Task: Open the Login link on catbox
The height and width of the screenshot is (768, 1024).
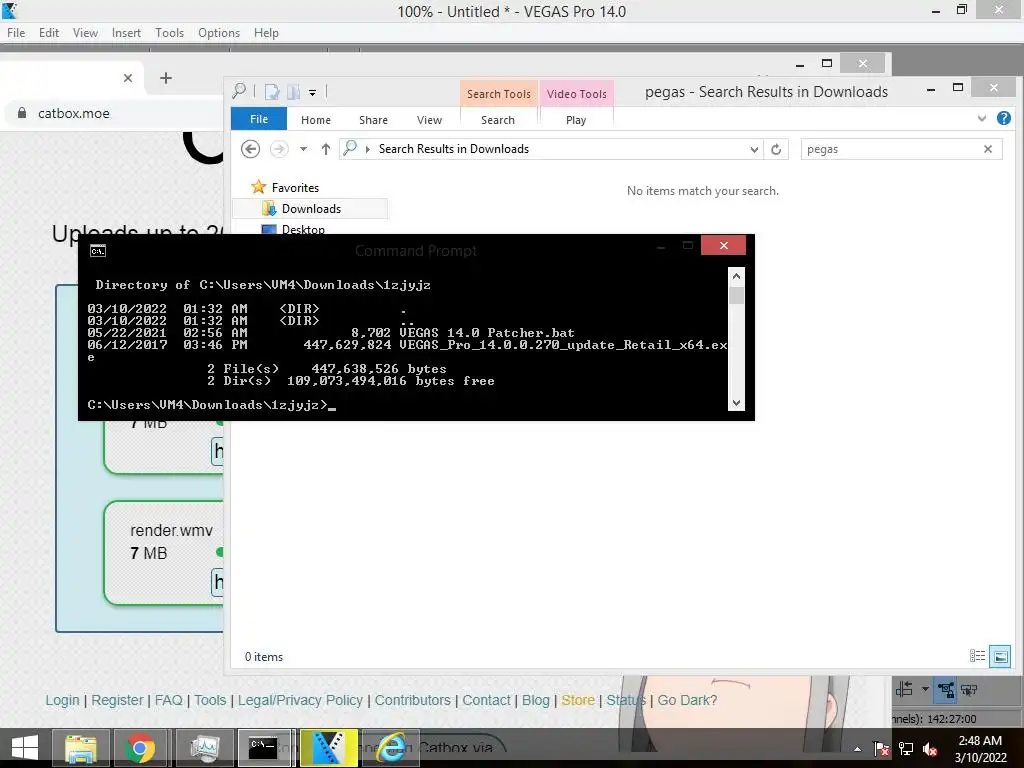Action: [x=62, y=700]
